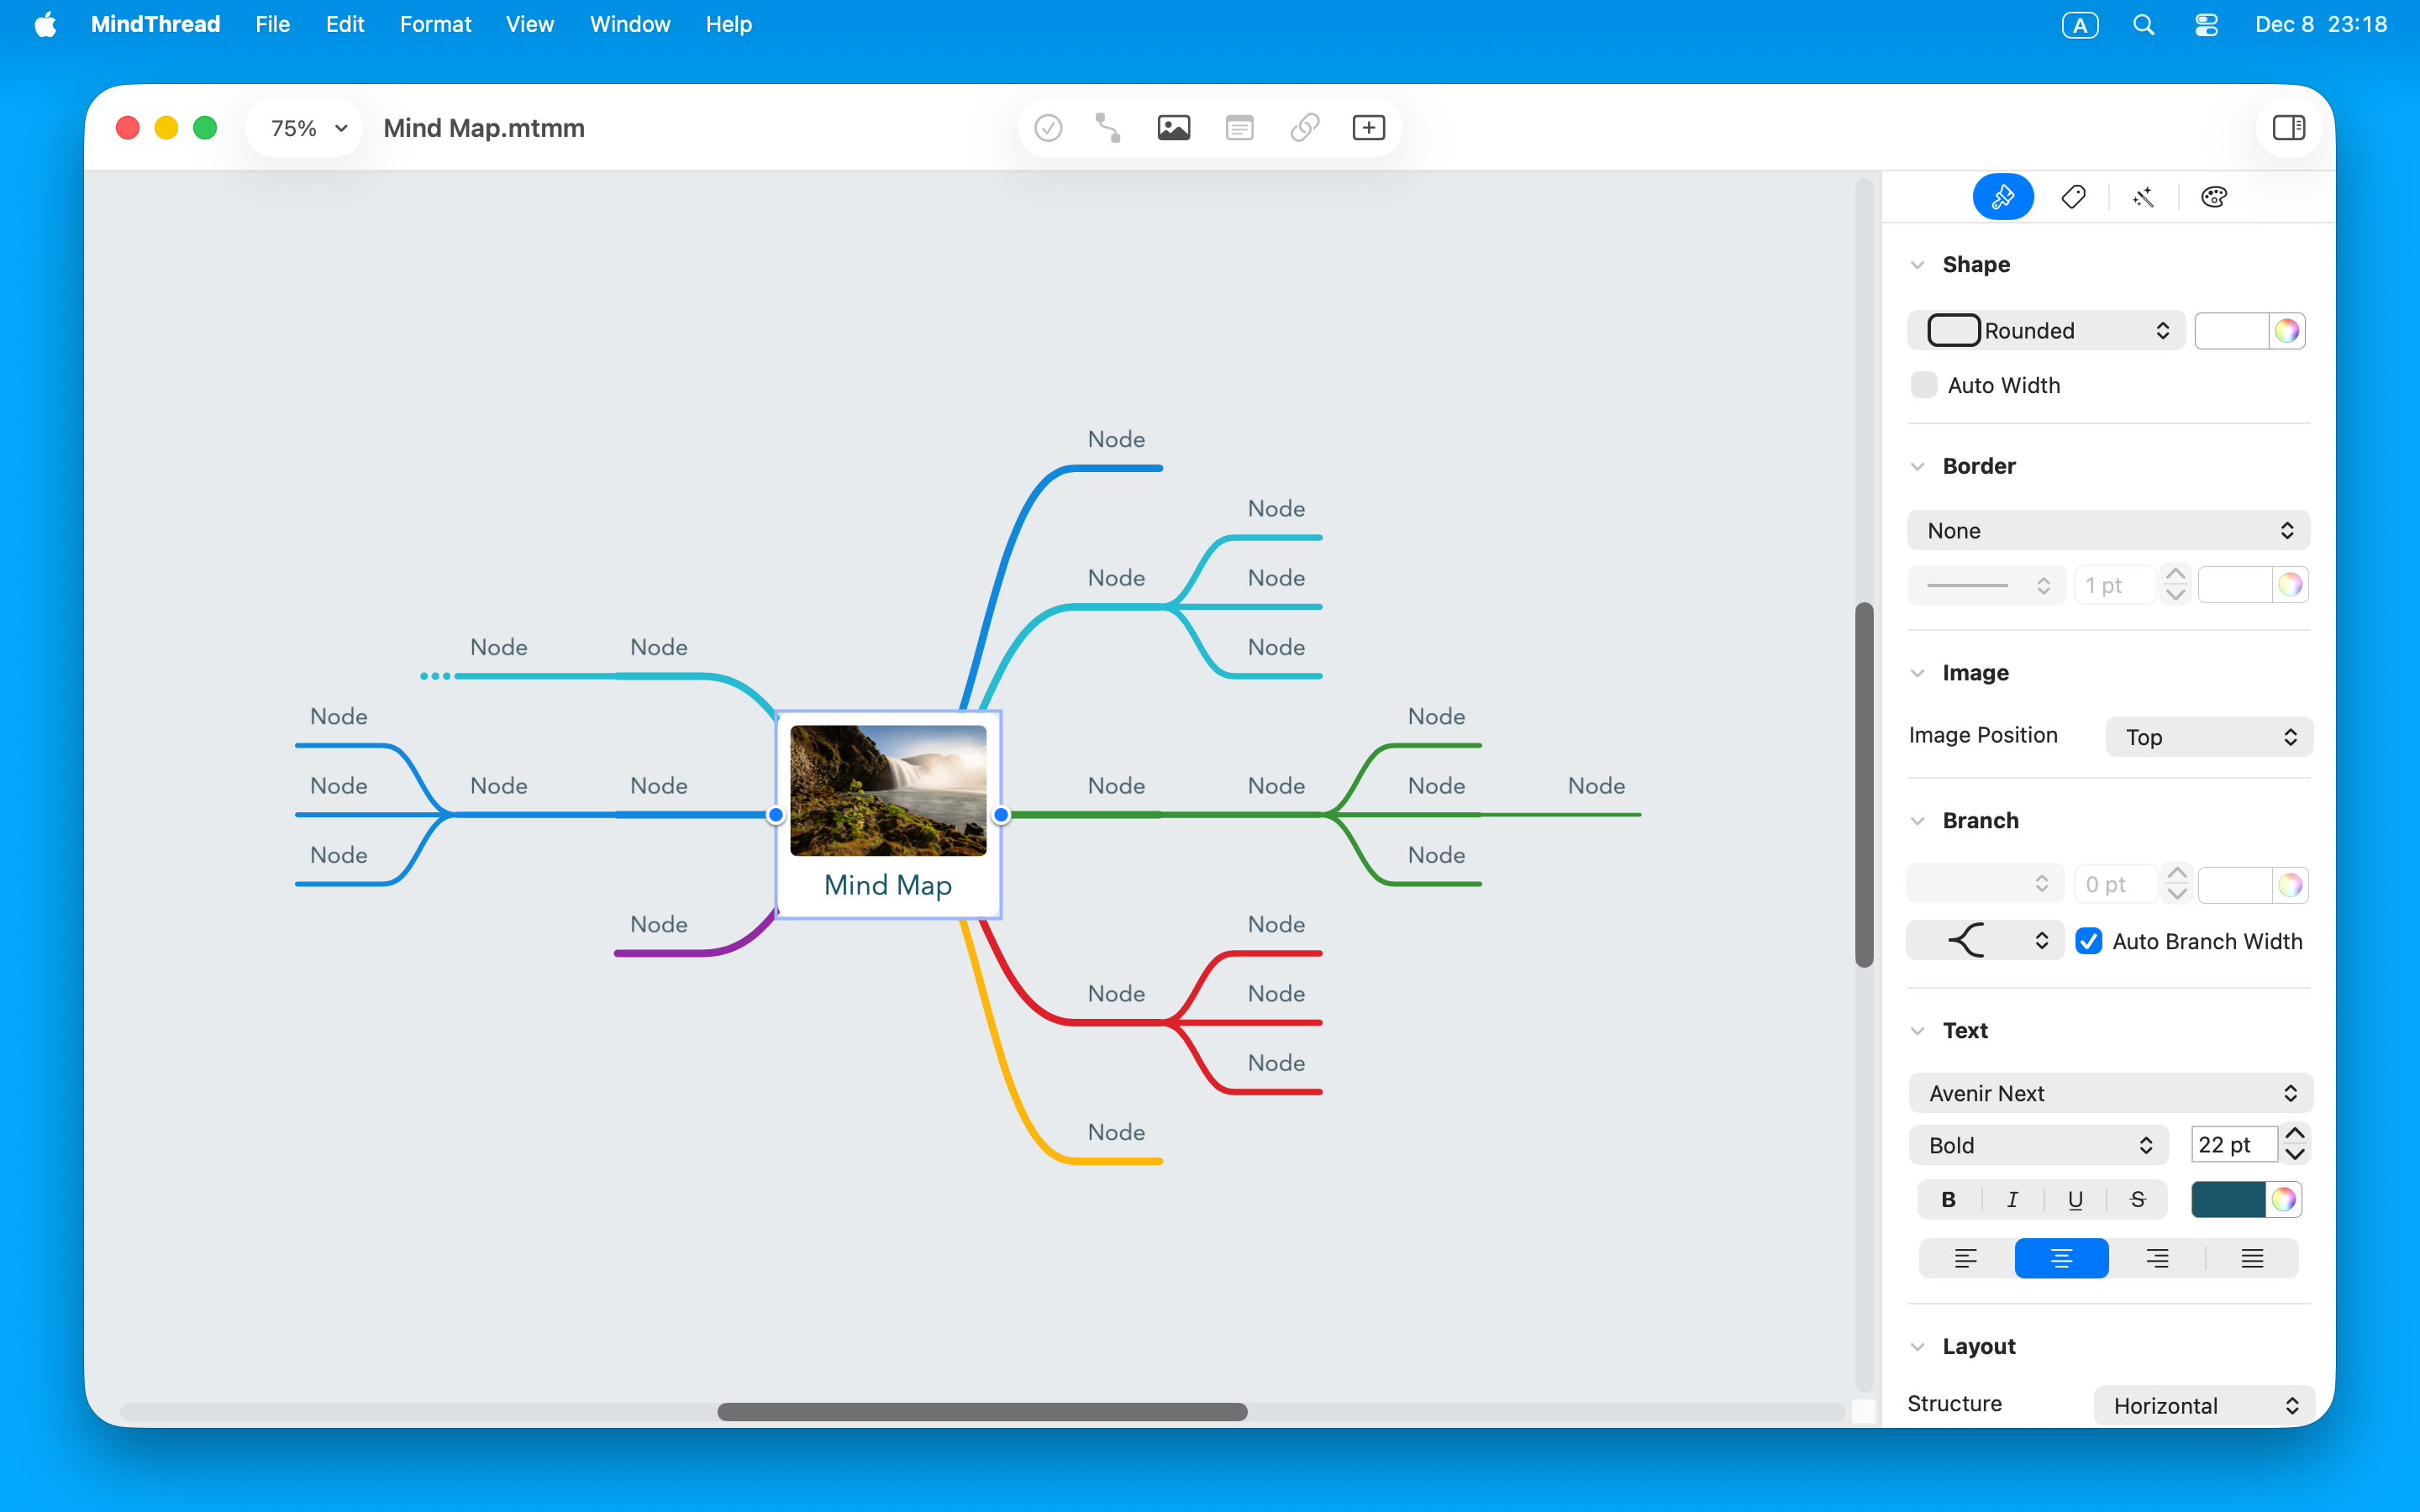
Task: Open the Avenir Next font dropdown
Action: click(2110, 1093)
